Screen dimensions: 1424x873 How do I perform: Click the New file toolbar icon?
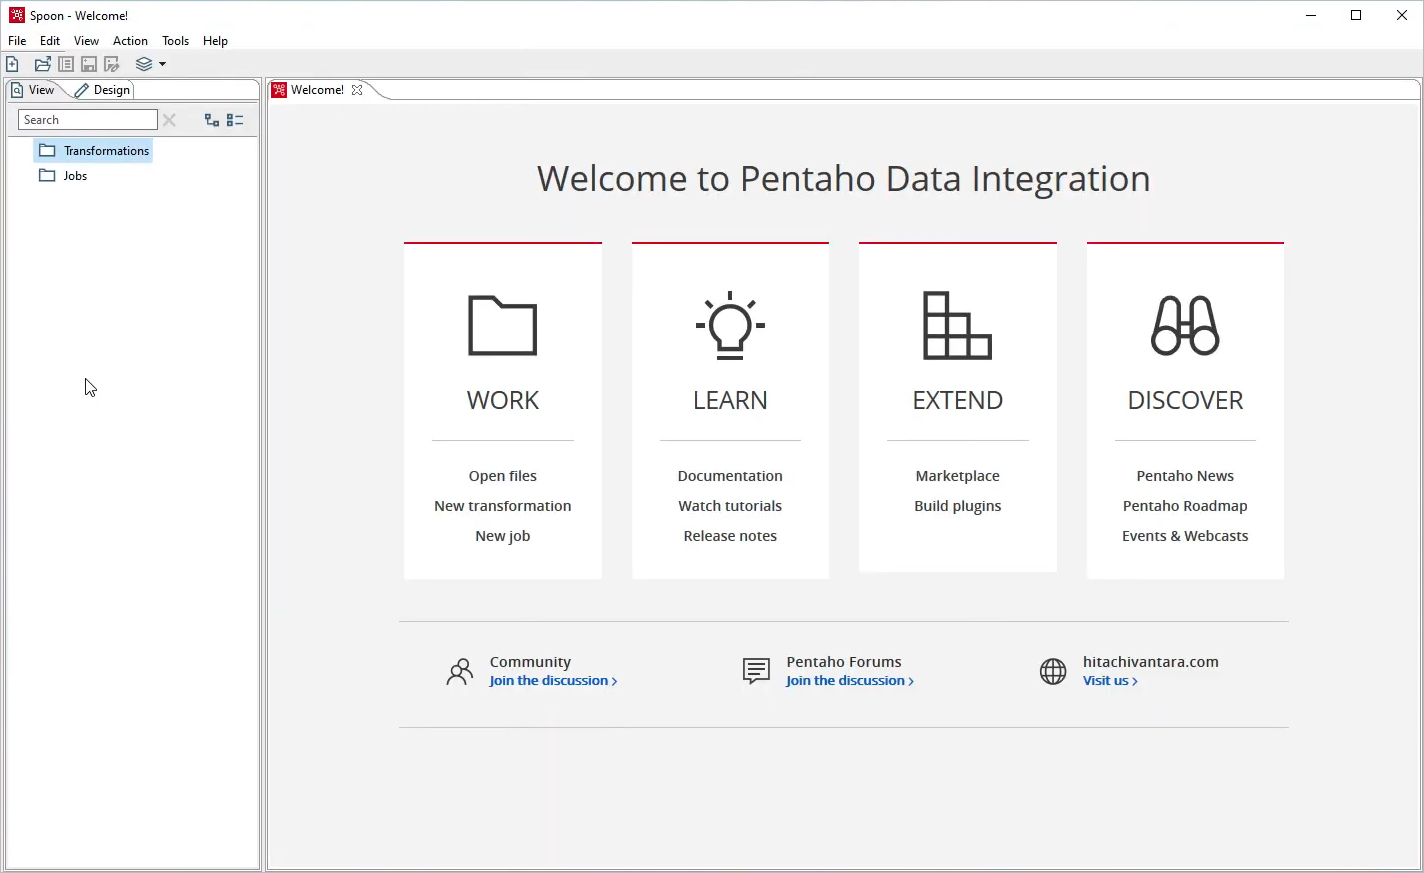click(13, 64)
